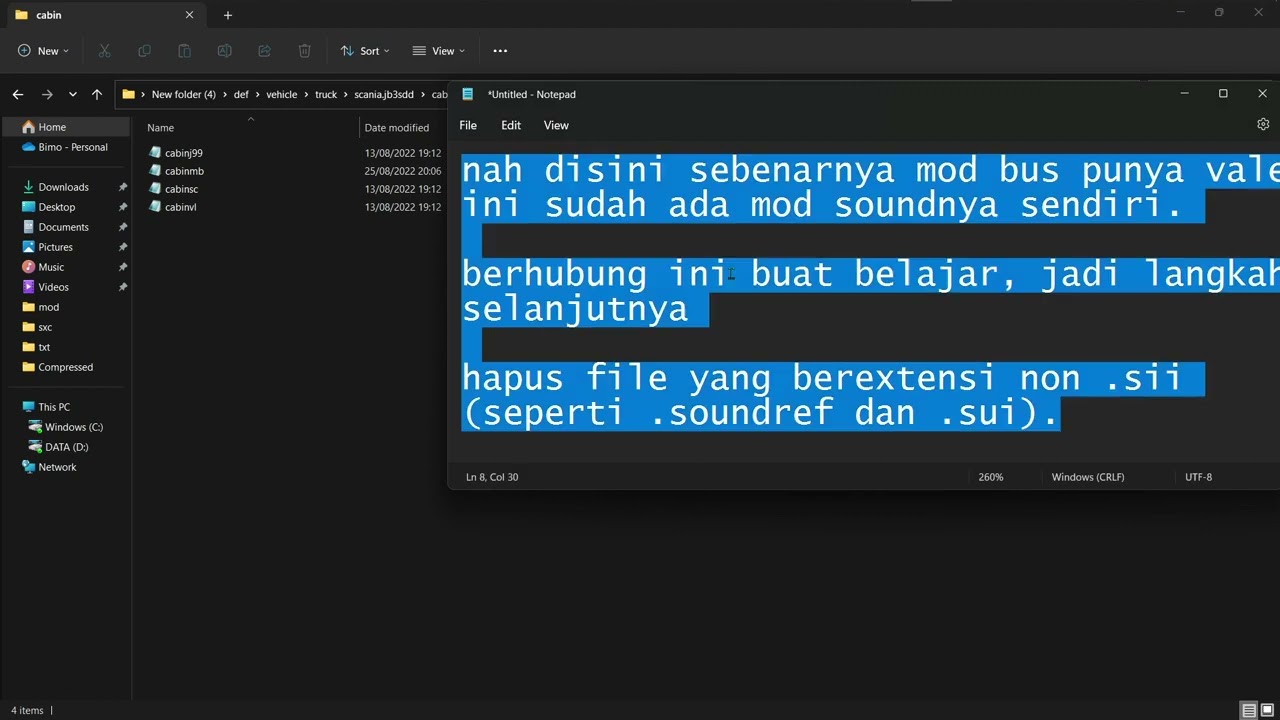Click the Copy icon in Explorer toolbar
This screenshot has height=720, width=1280.
pyautogui.click(x=144, y=51)
